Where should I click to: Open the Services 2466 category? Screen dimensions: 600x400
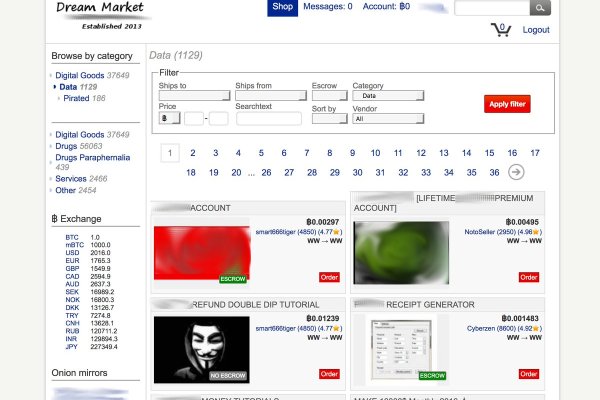81,179
